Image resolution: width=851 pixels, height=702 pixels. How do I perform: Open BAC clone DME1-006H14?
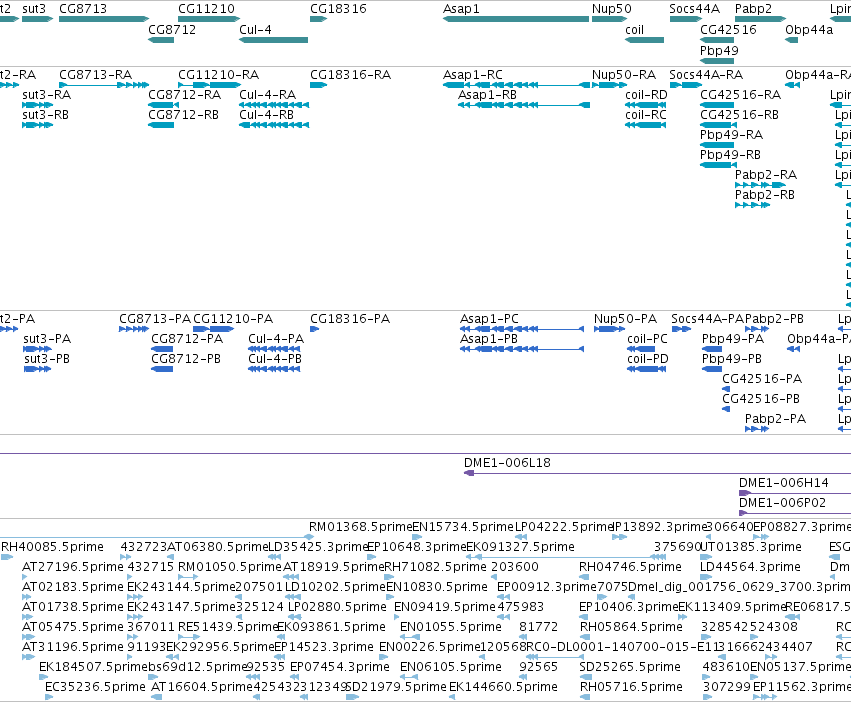point(784,483)
